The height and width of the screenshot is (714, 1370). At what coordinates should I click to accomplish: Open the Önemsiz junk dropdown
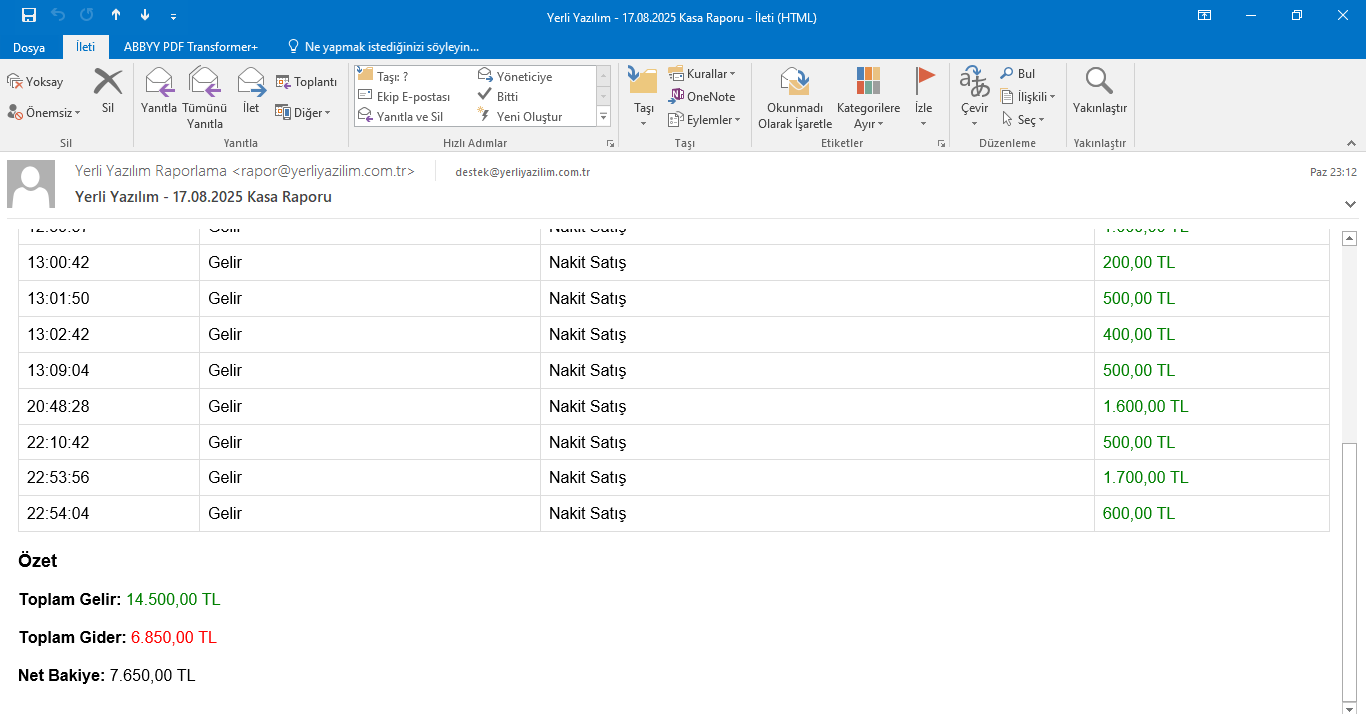click(44, 113)
